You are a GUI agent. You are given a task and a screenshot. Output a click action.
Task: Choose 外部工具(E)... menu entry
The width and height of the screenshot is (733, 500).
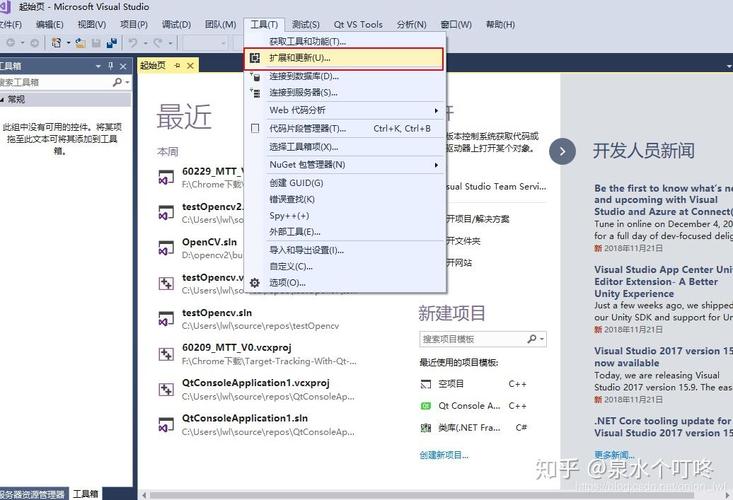point(345,232)
